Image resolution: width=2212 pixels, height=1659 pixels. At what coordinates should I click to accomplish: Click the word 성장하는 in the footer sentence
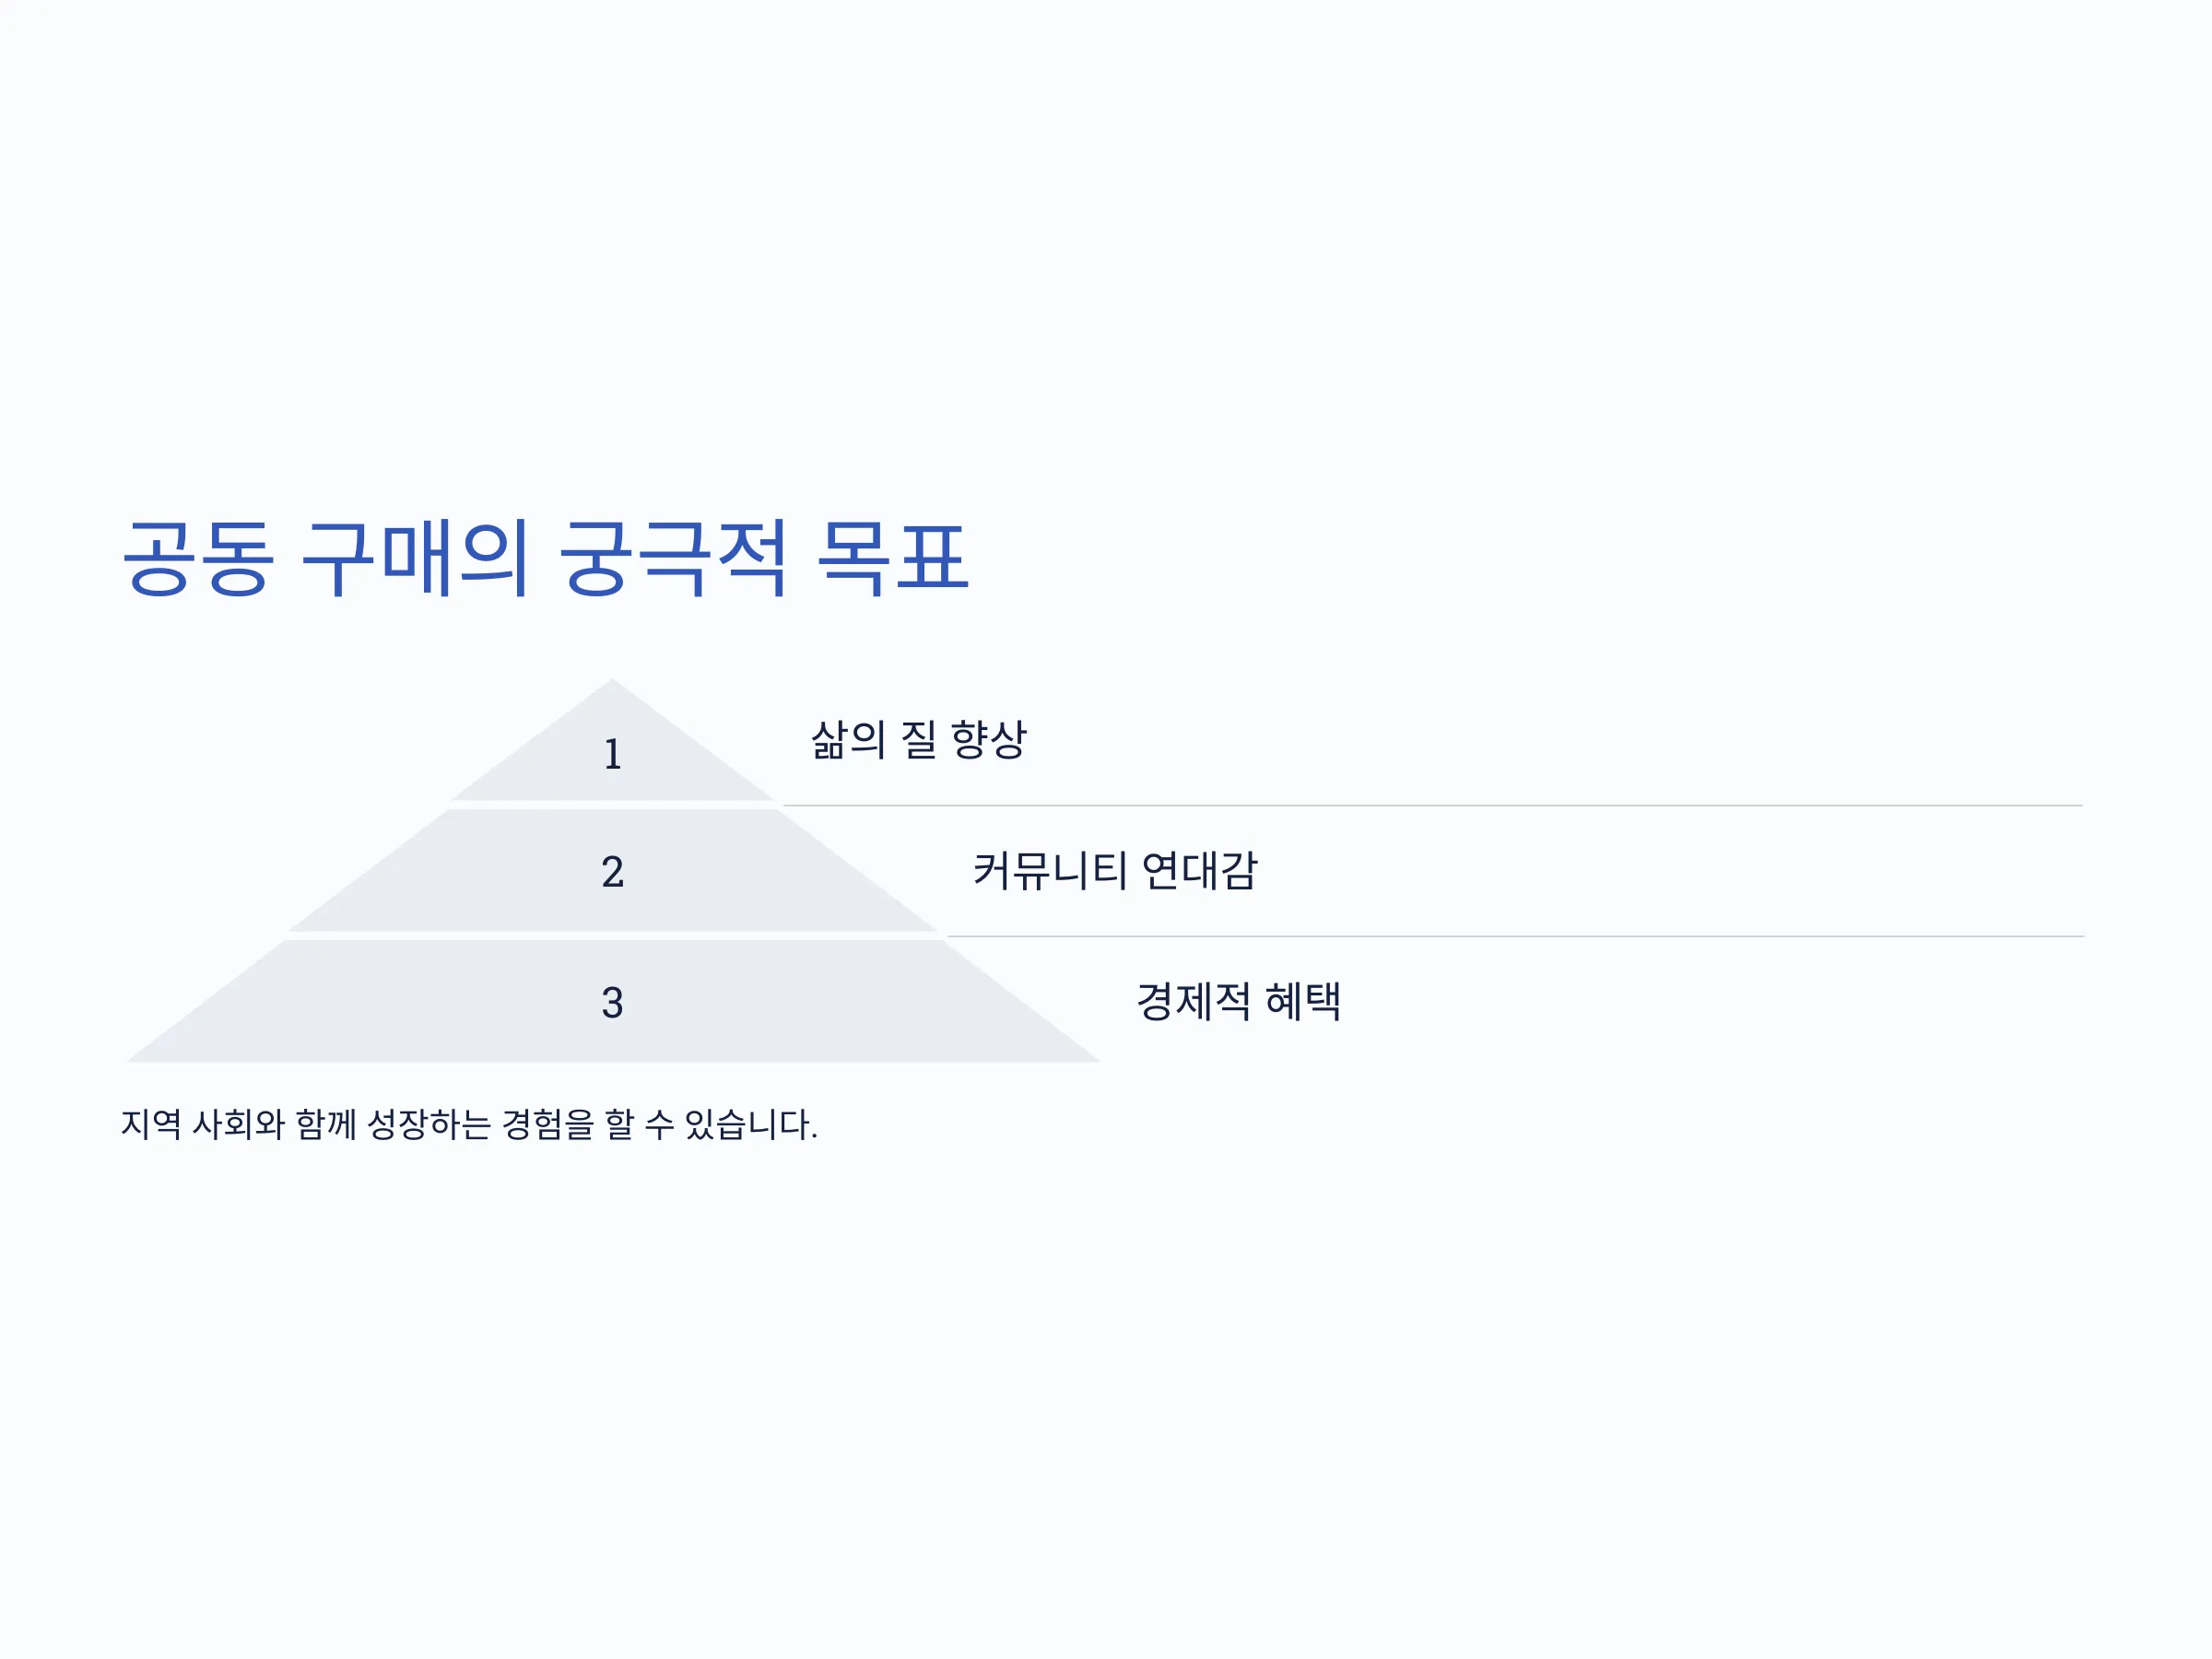(x=429, y=1125)
